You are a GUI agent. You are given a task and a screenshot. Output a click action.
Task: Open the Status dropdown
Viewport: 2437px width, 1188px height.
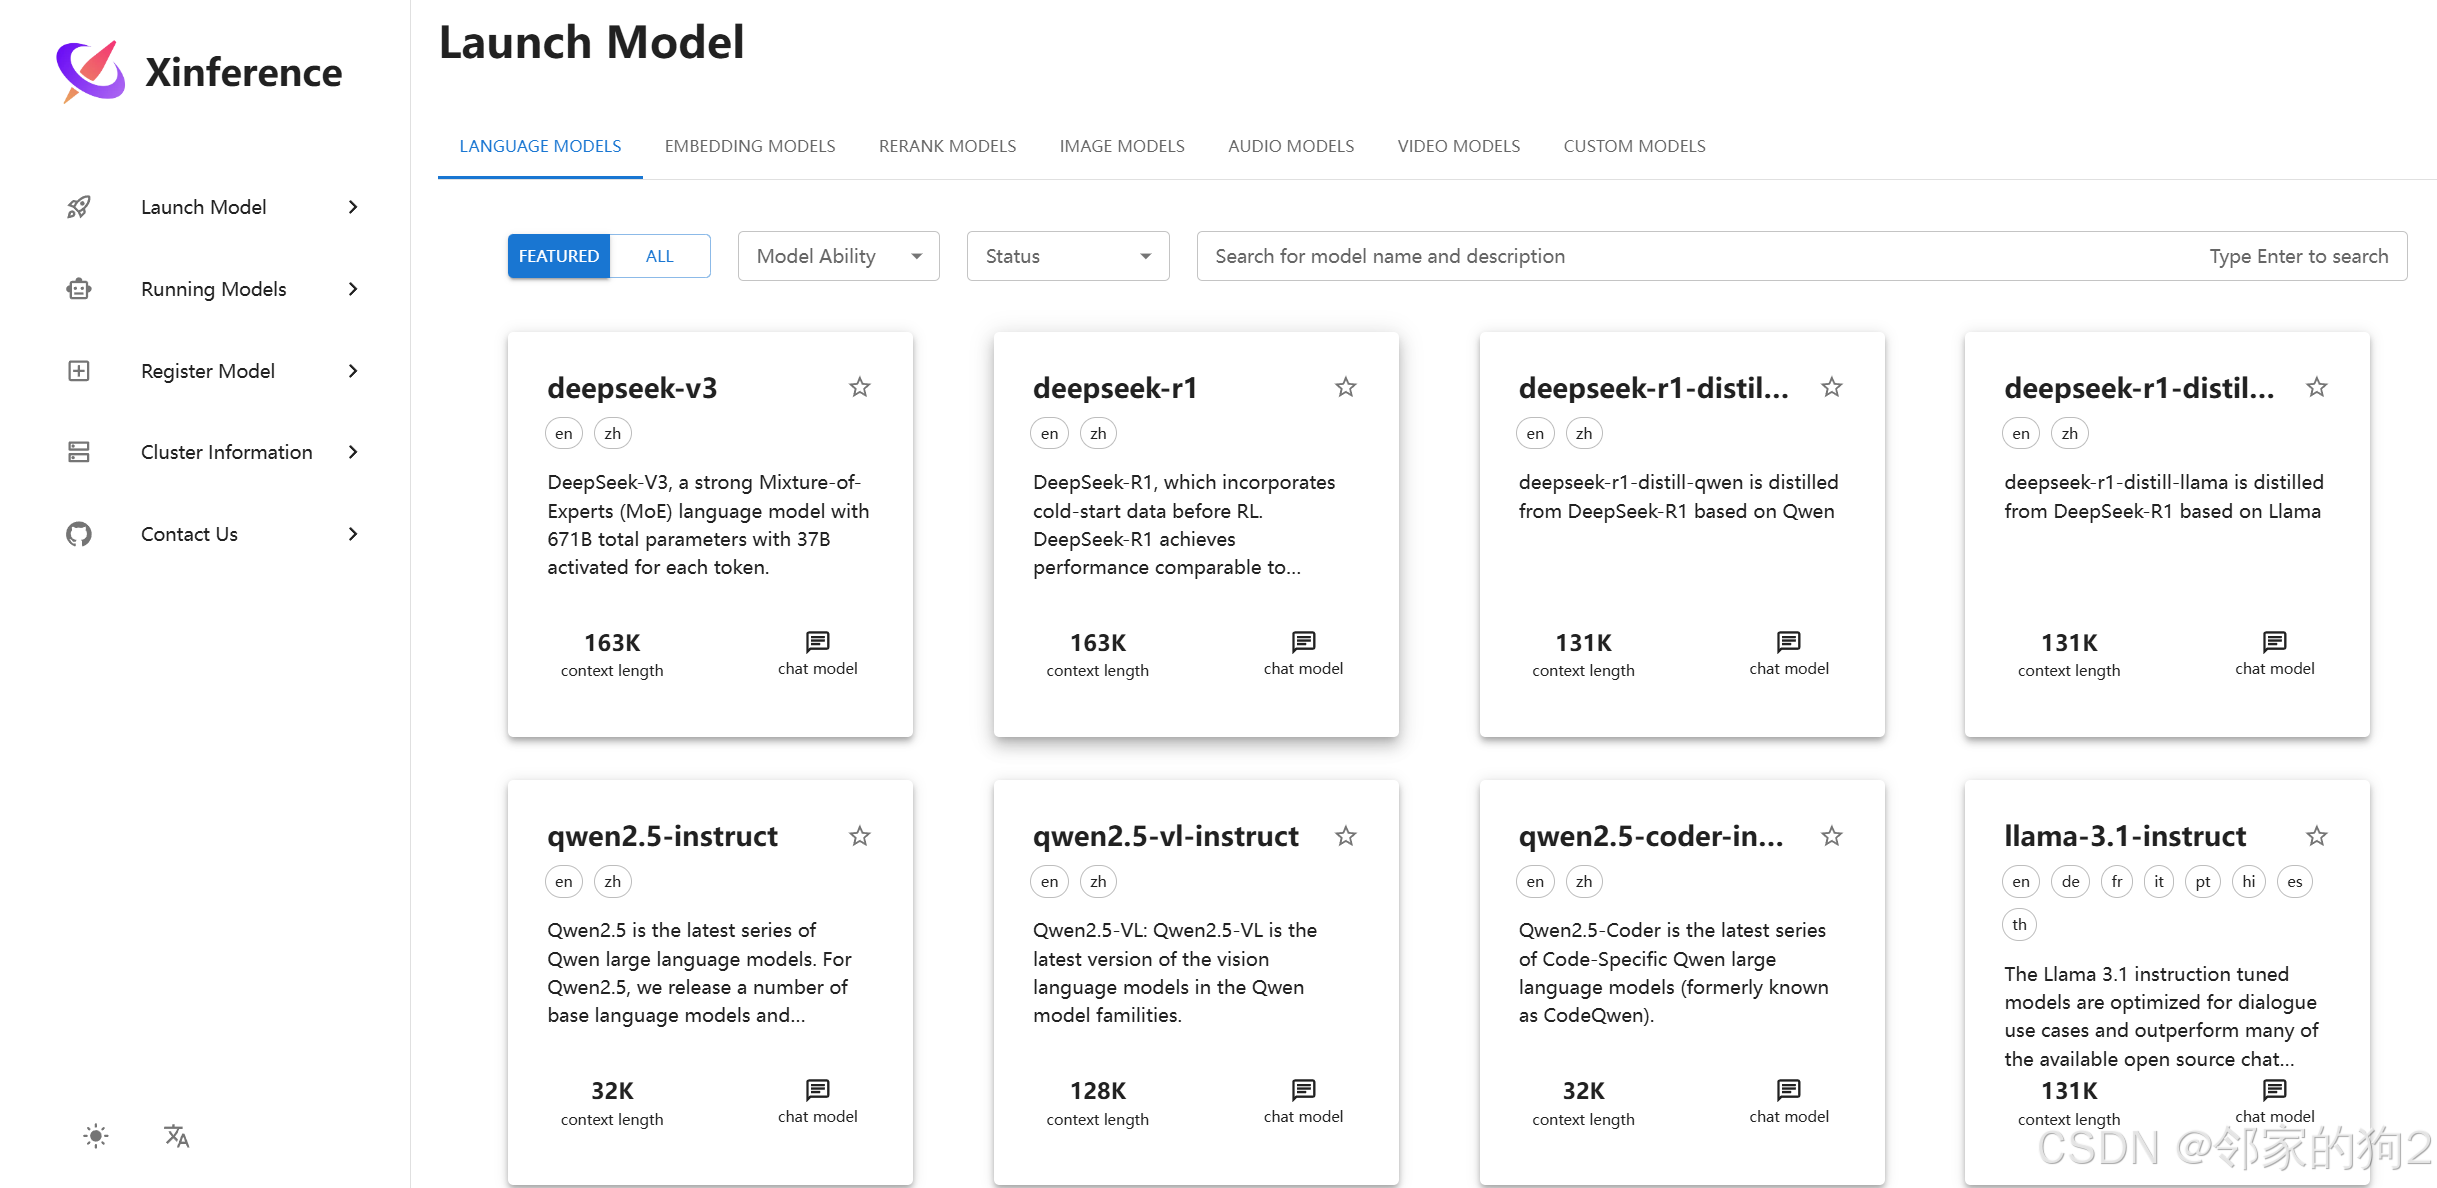point(1068,256)
